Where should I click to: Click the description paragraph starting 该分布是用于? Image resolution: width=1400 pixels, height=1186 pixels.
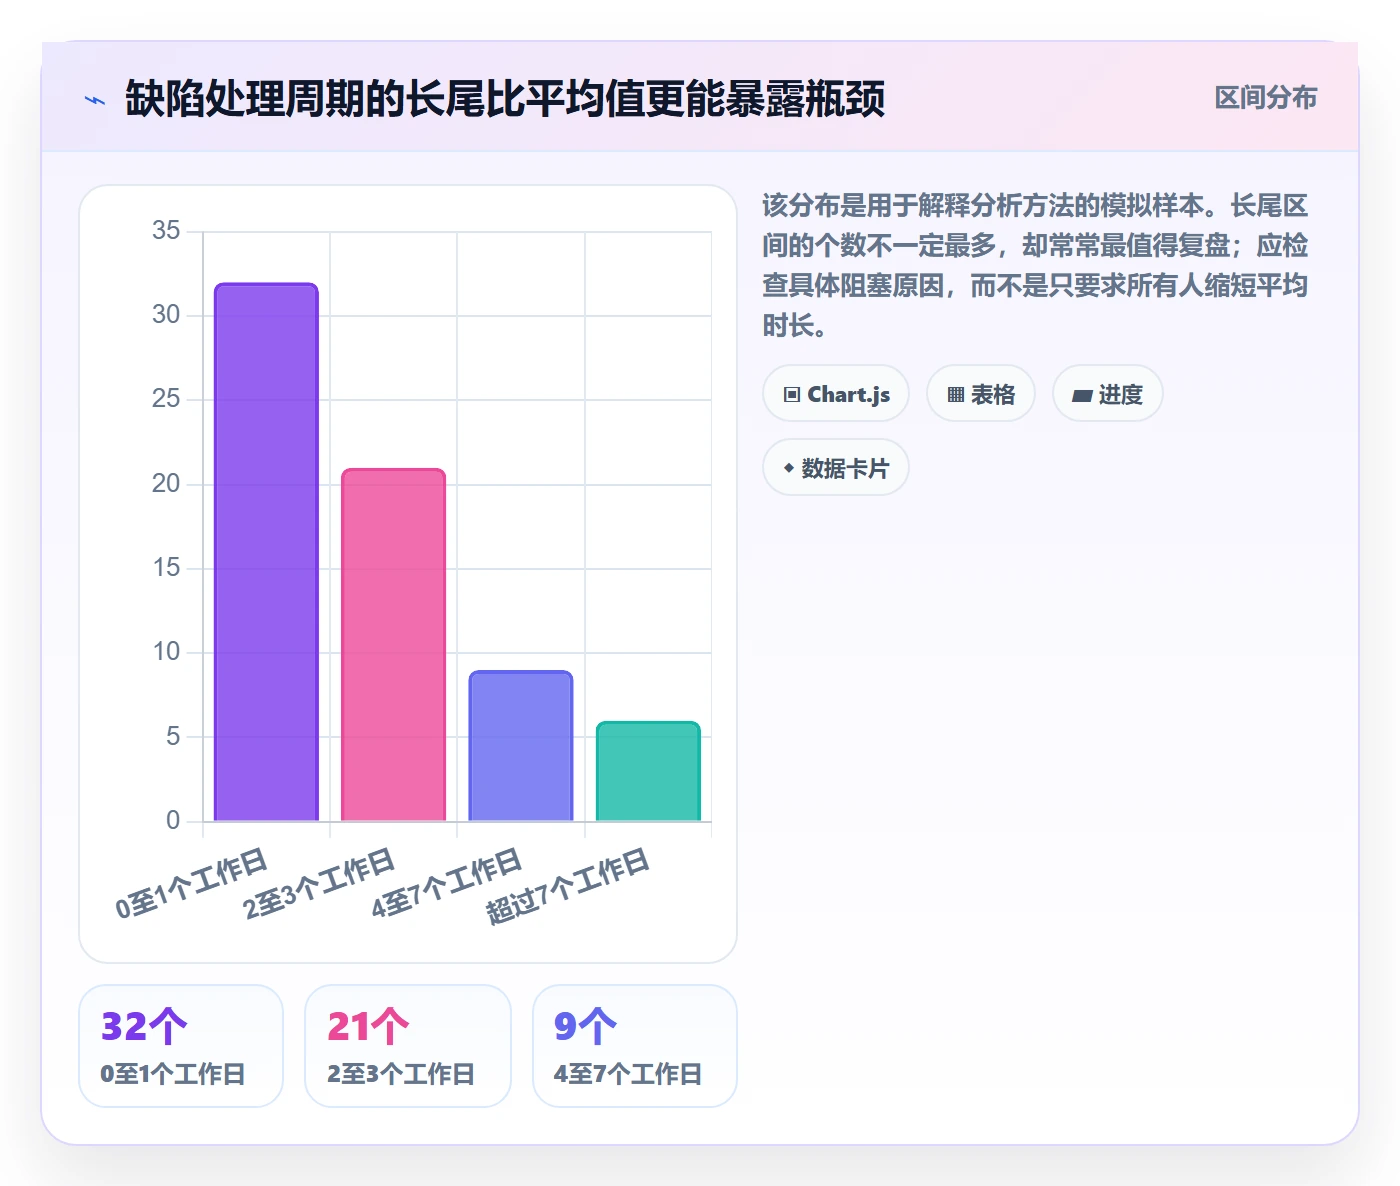coord(1035,265)
